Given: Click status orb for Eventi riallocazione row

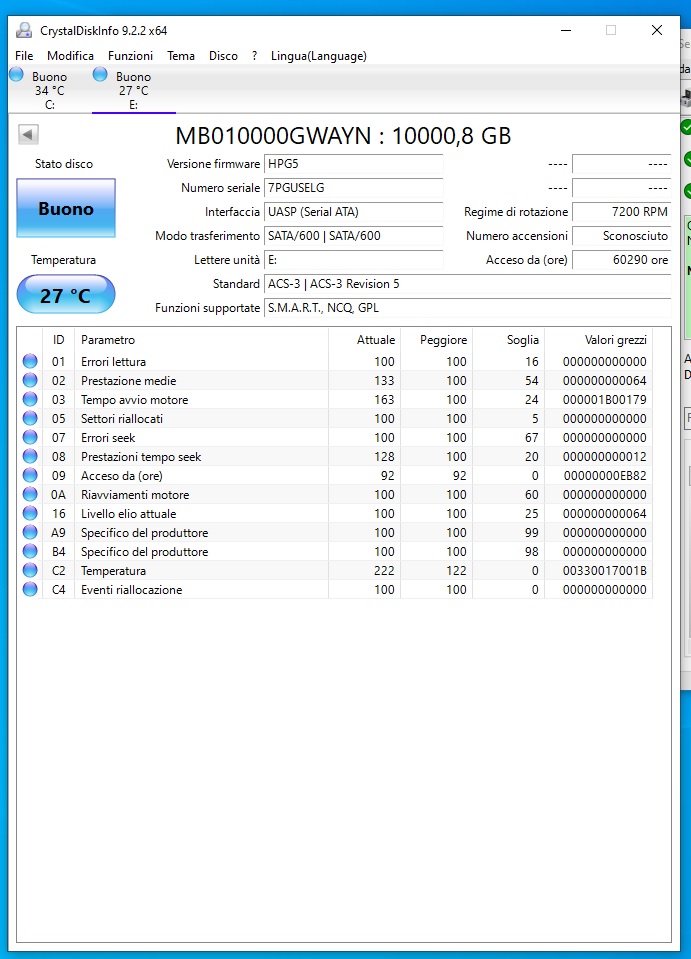Looking at the screenshot, I should [x=30, y=589].
